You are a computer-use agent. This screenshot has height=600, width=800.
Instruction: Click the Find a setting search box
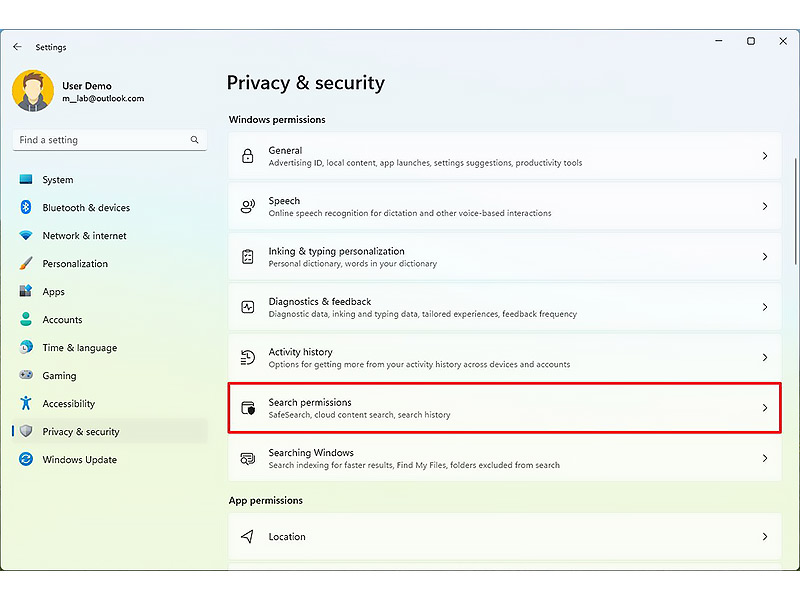click(100, 141)
